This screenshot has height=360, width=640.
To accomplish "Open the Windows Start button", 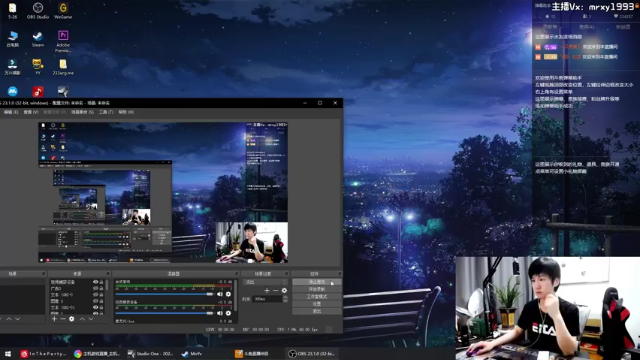I will click(8, 353).
